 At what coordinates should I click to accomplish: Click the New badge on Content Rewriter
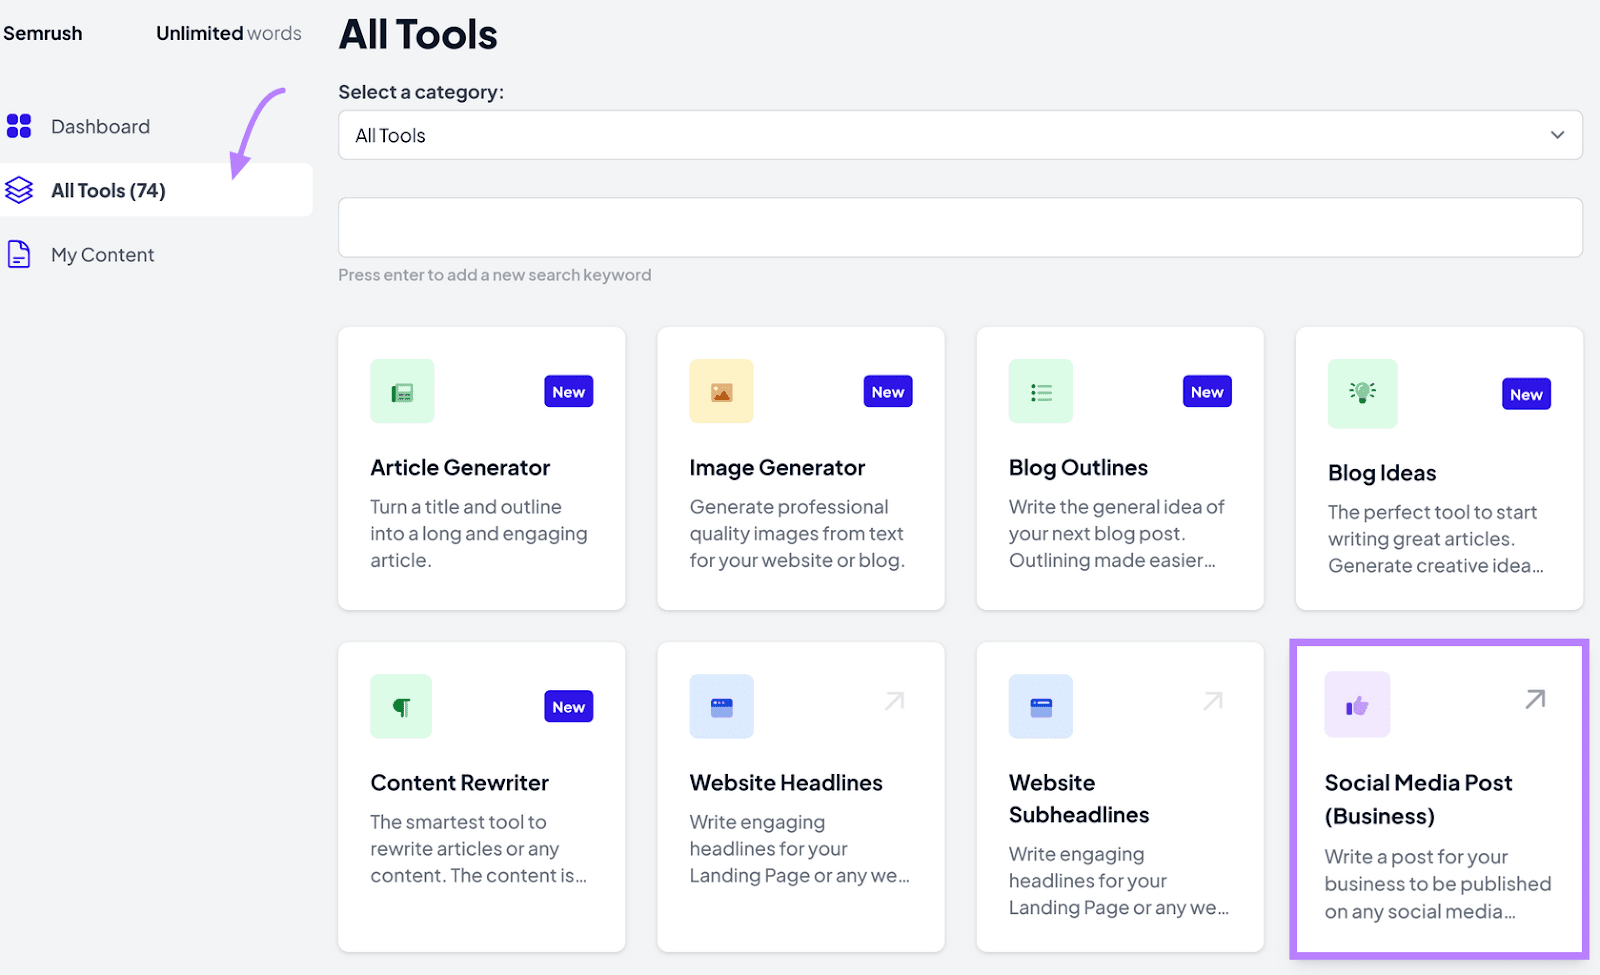[x=568, y=706]
